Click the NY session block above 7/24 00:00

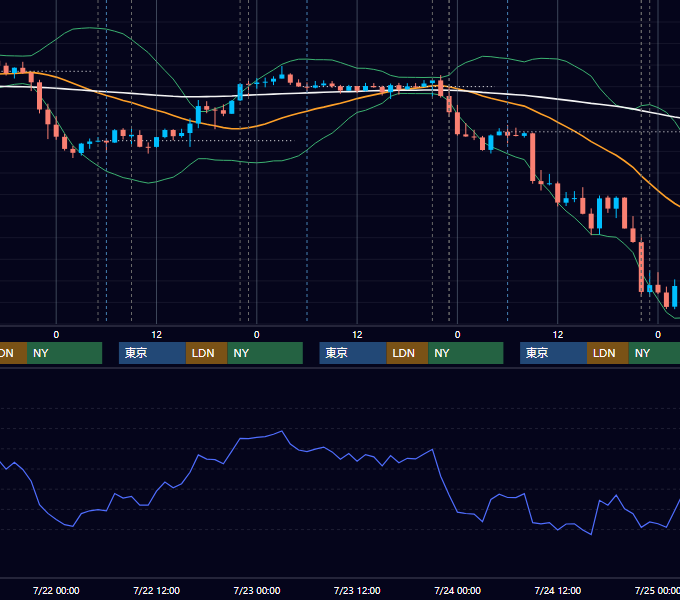point(466,353)
